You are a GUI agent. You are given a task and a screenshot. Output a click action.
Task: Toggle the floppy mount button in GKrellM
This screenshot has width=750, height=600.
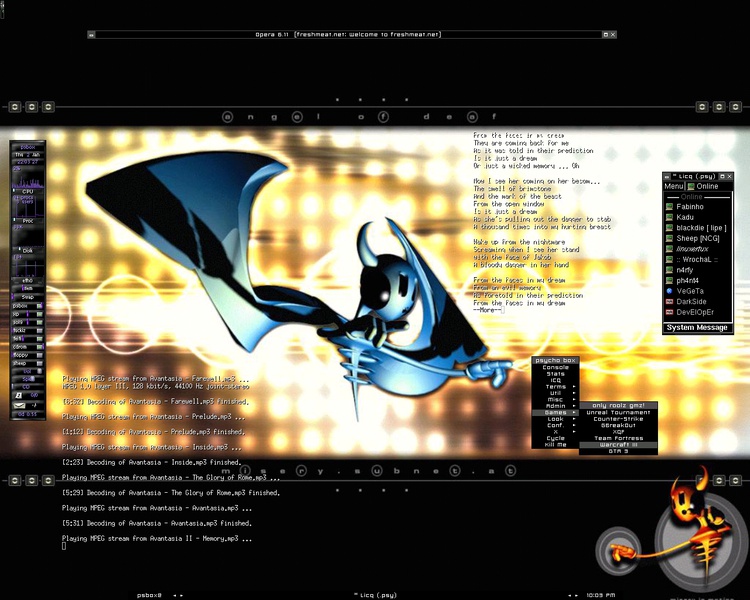(40, 355)
